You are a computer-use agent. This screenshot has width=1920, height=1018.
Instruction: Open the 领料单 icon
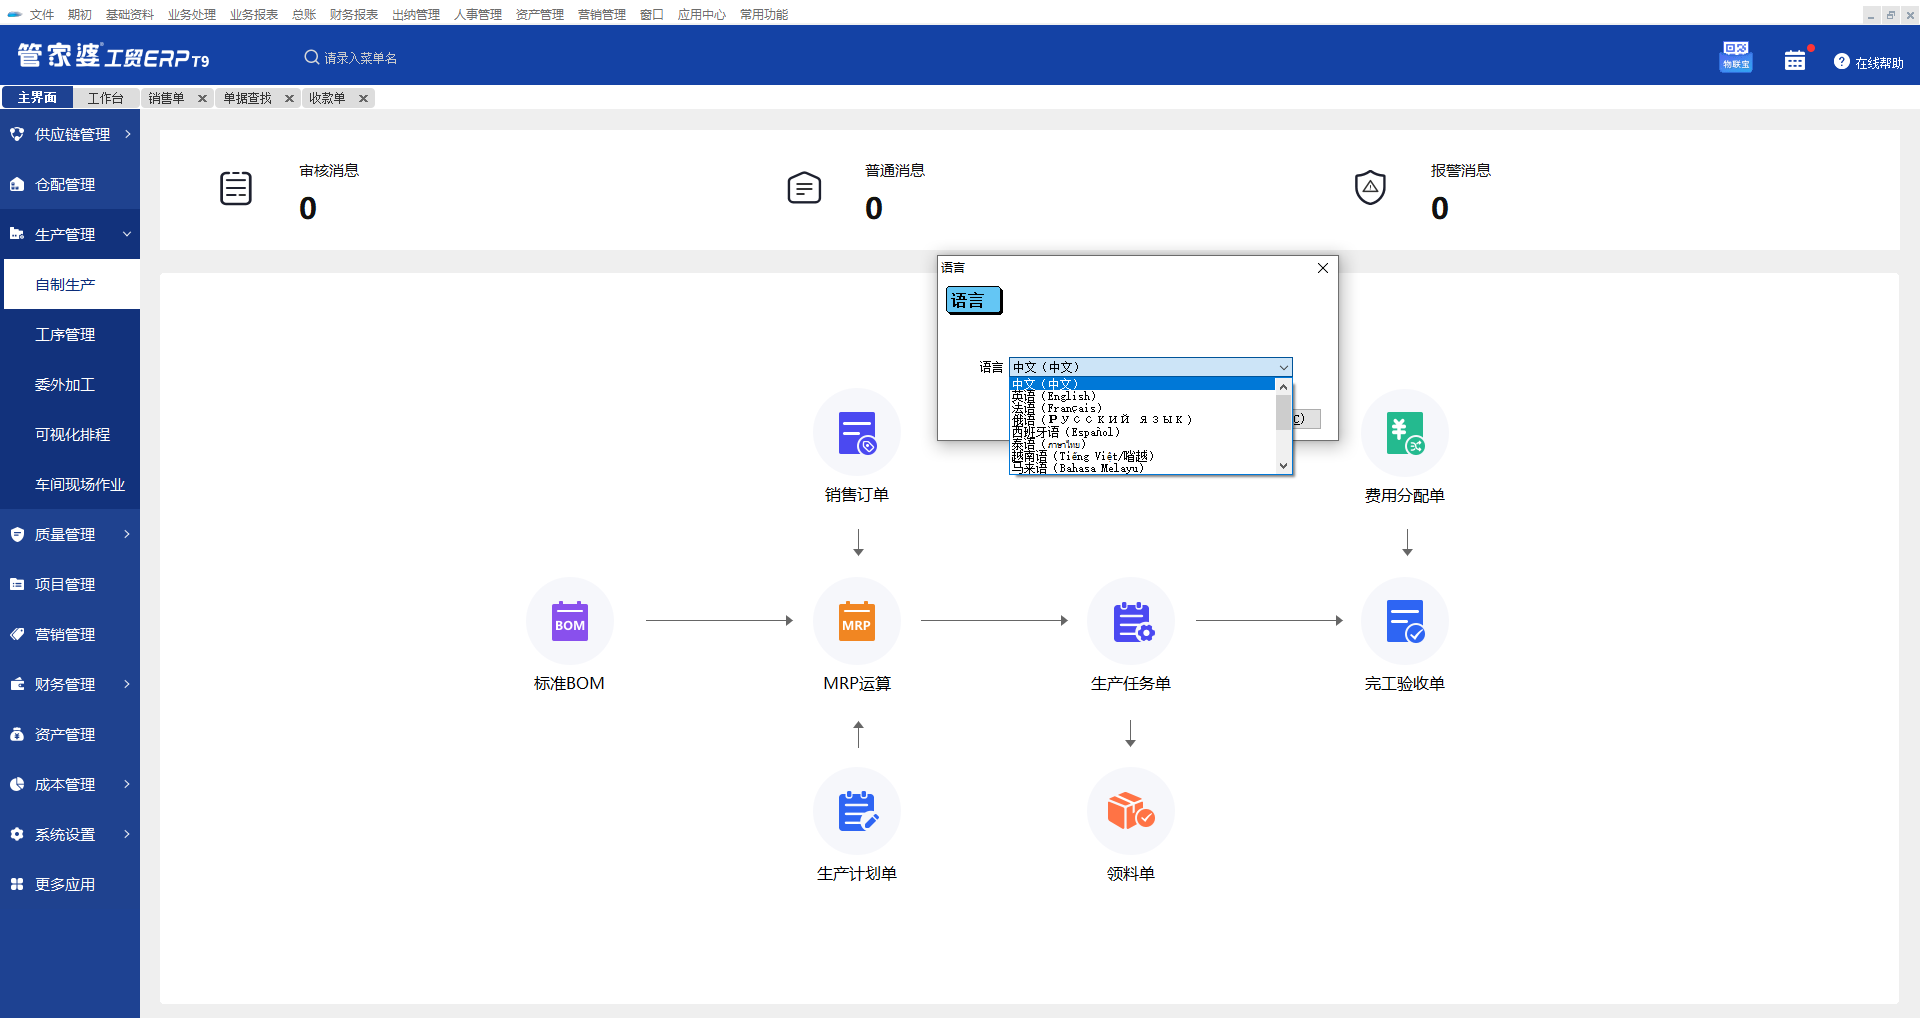point(1131,811)
